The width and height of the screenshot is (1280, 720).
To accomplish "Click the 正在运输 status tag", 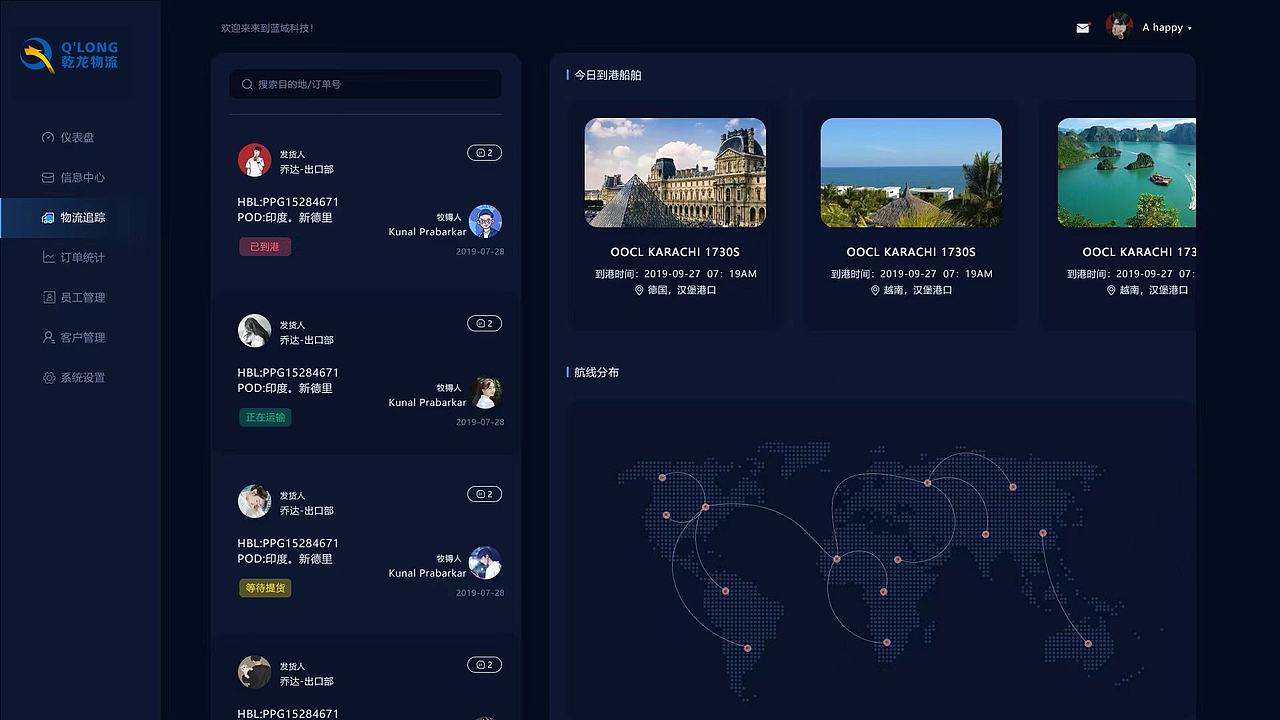I will coord(265,417).
